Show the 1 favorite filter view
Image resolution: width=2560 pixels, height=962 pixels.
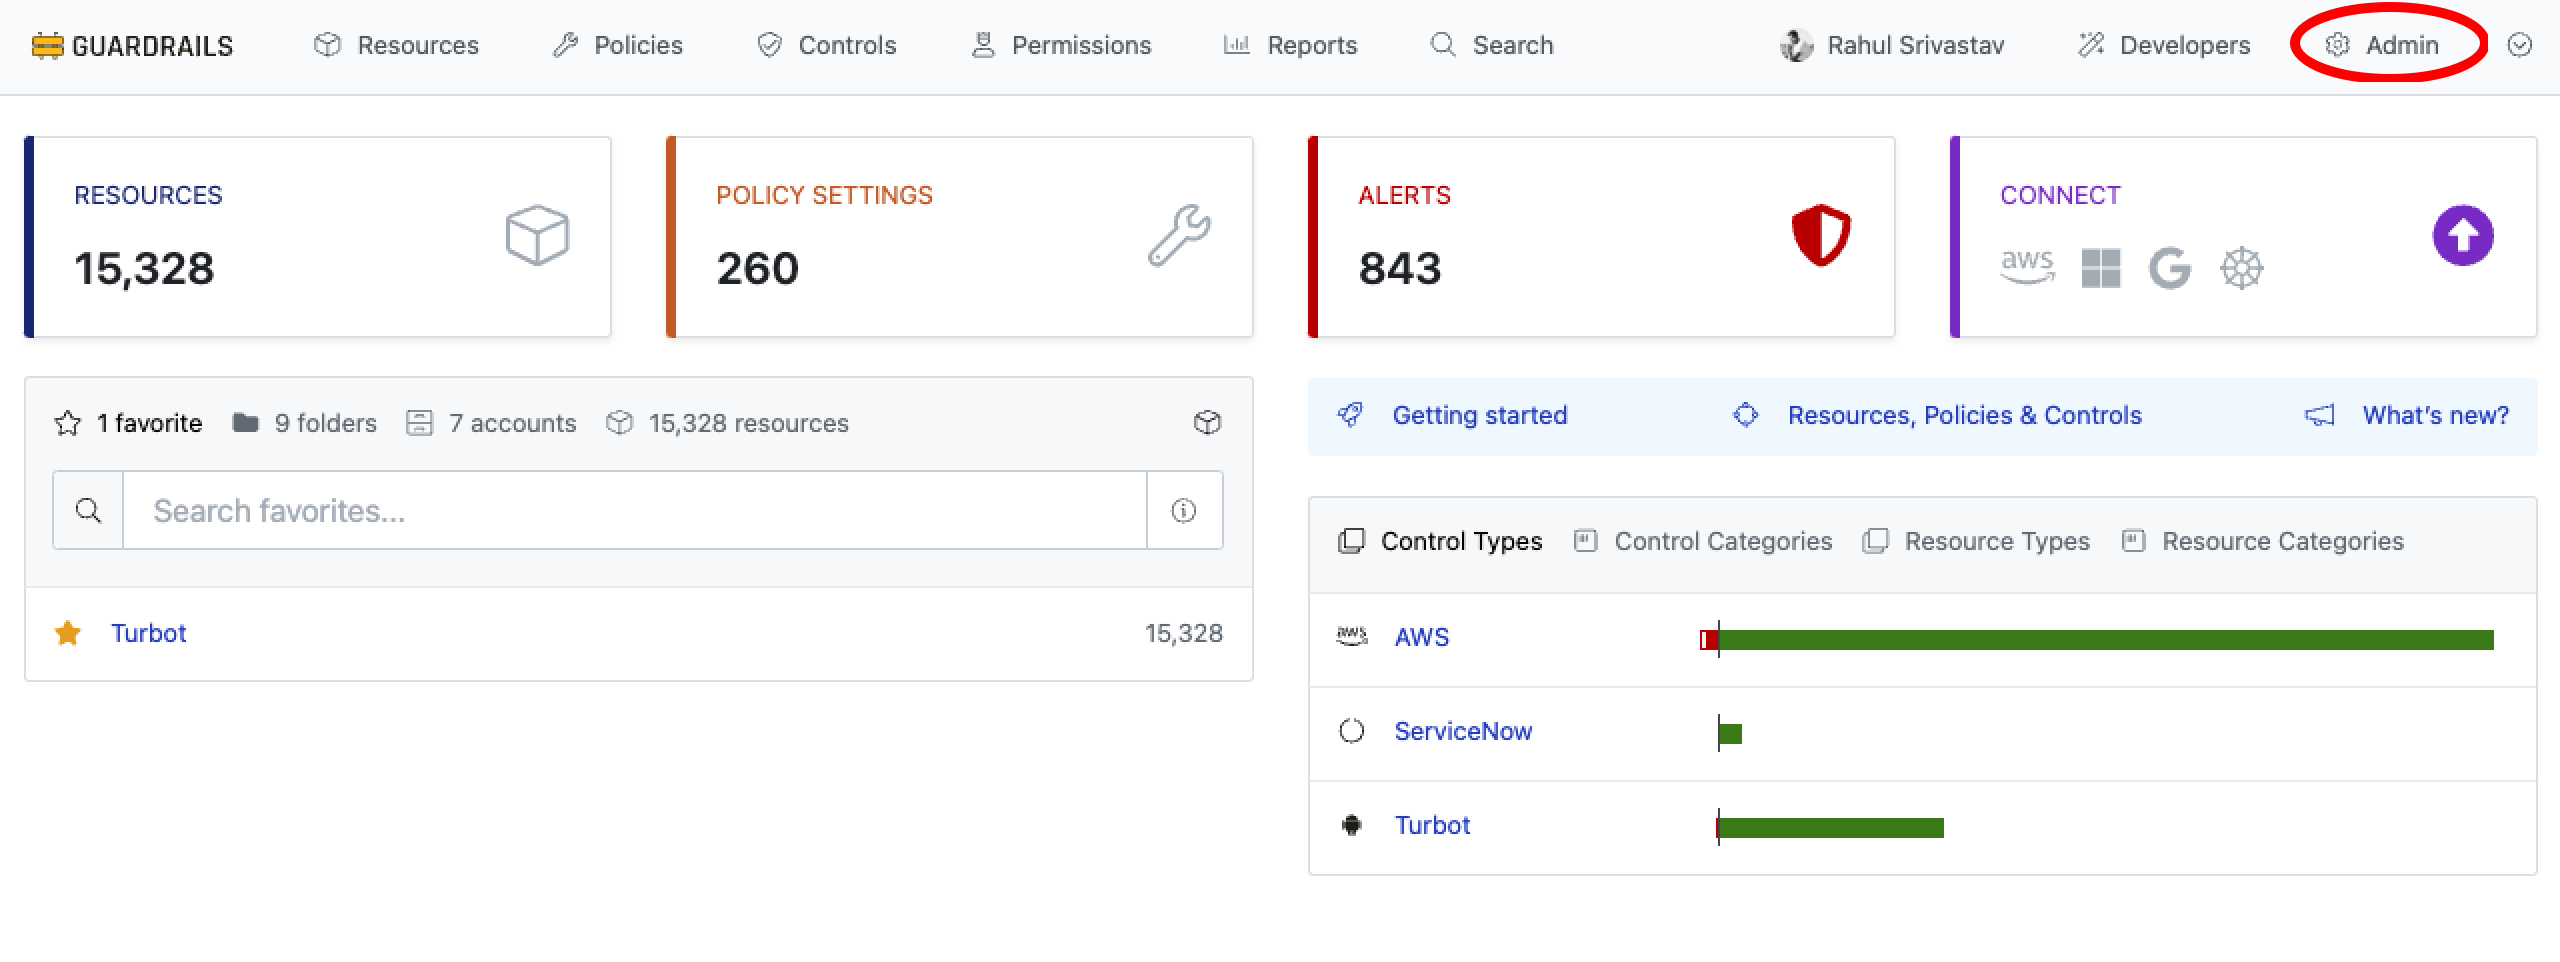[x=129, y=423]
